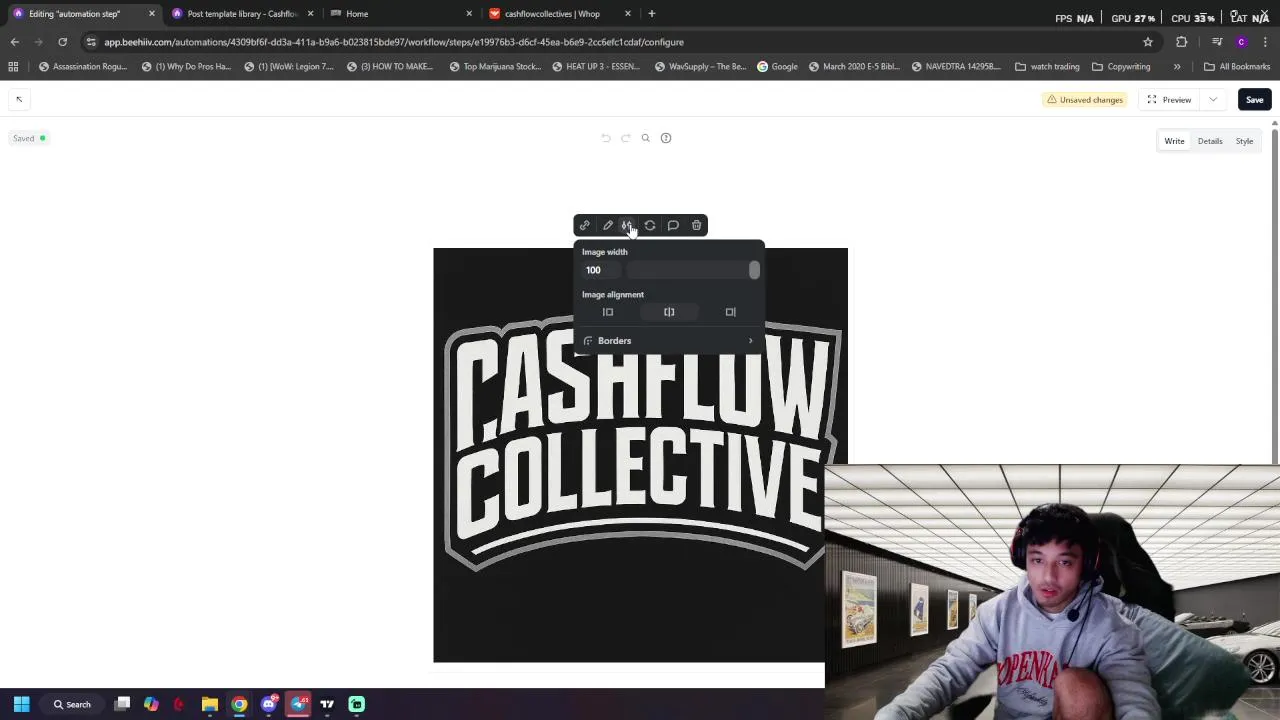Screen dimensions: 1280x720
Task: Open Telegram from the taskbar
Action: coord(298,704)
